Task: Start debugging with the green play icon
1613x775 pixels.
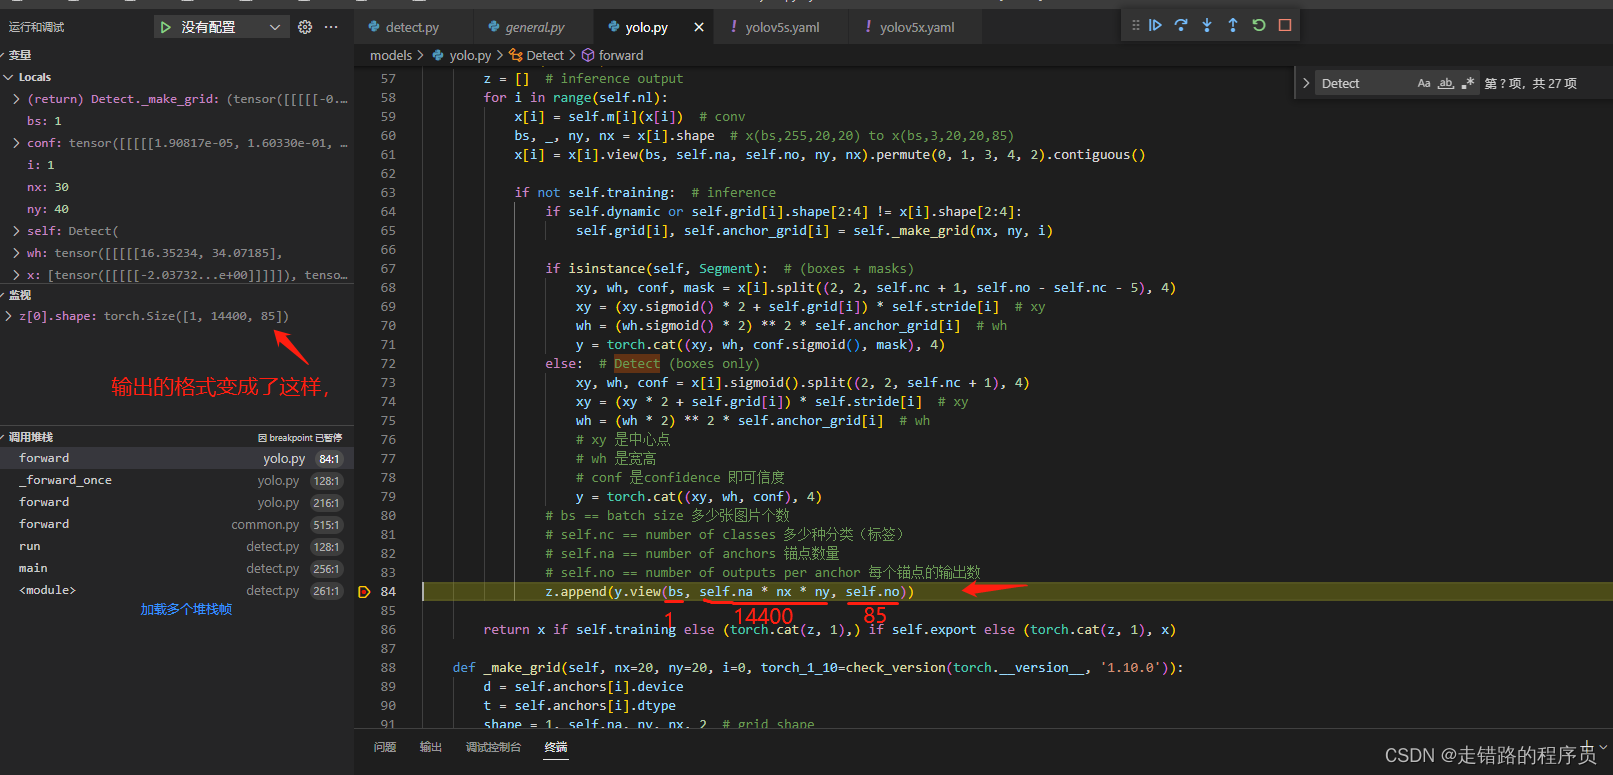Action: point(166,27)
